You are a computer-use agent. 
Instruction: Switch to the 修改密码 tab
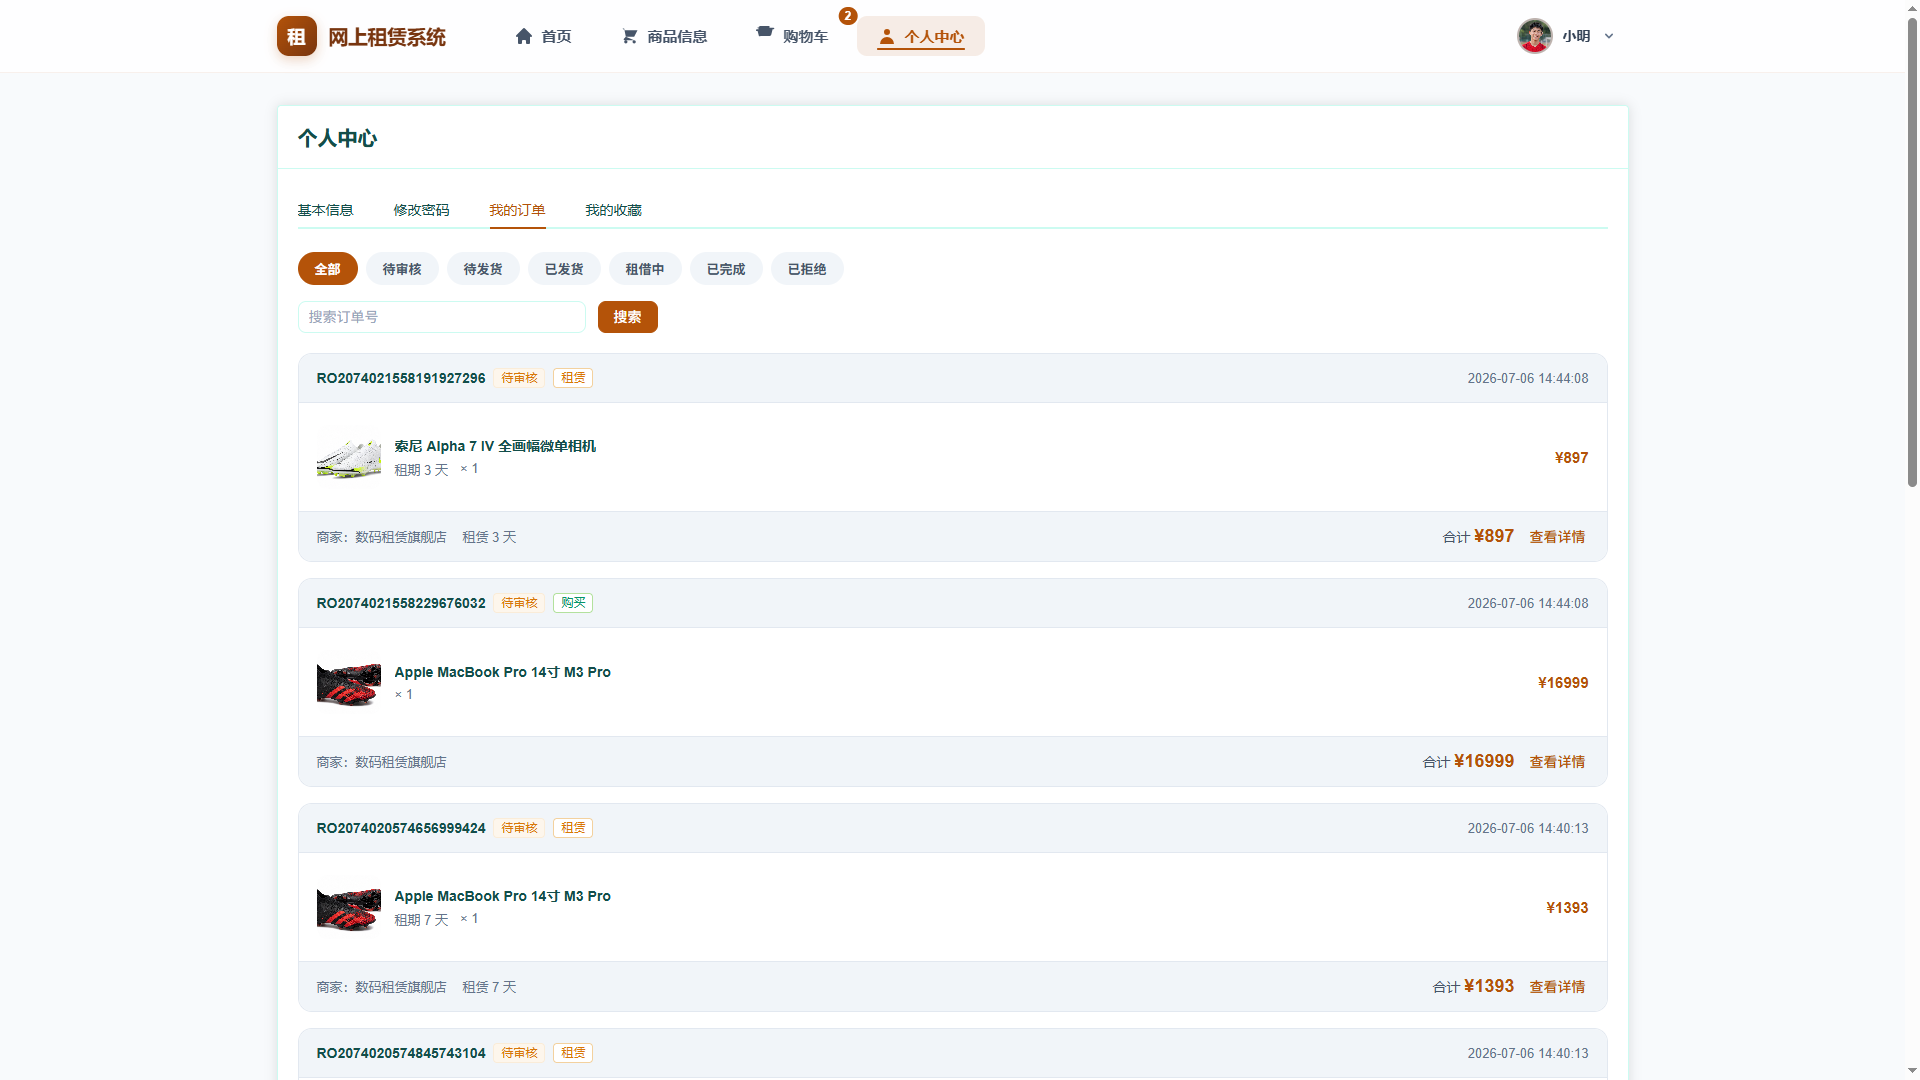[421, 210]
